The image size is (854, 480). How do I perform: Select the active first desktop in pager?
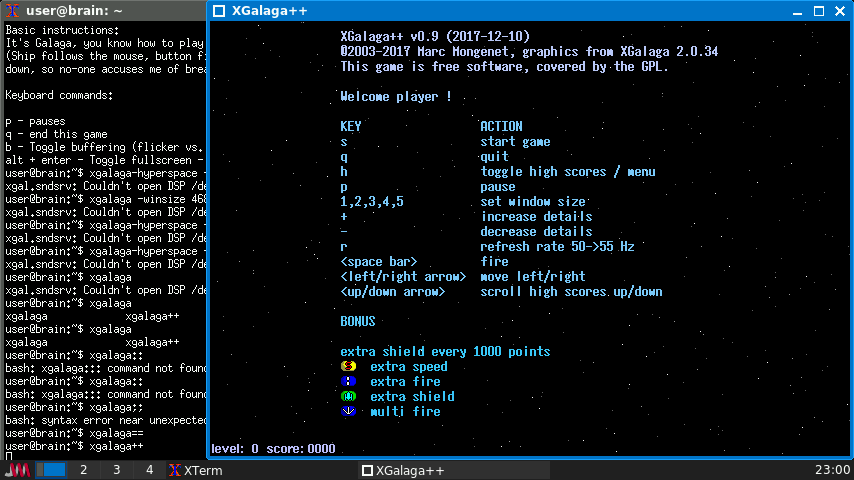tap(54, 470)
